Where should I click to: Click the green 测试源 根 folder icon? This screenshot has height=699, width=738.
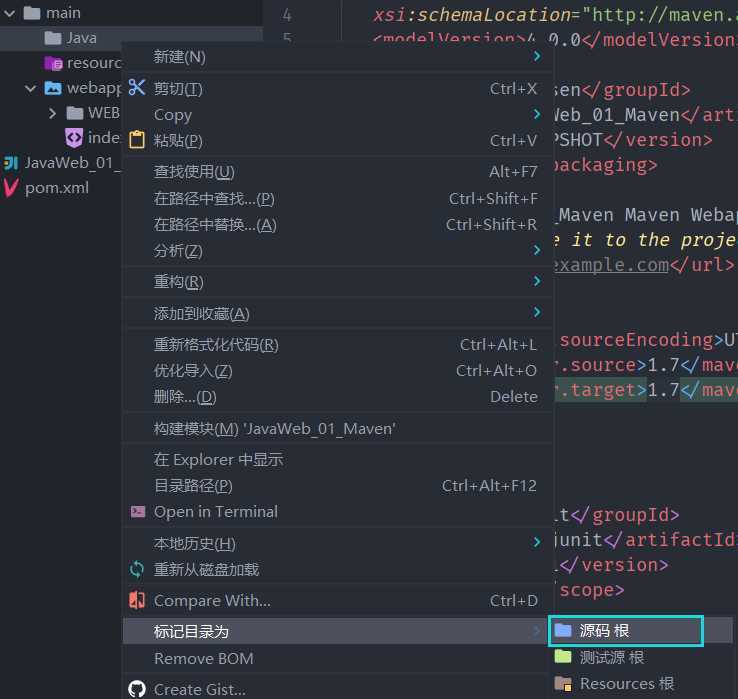[x=563, y=657]
